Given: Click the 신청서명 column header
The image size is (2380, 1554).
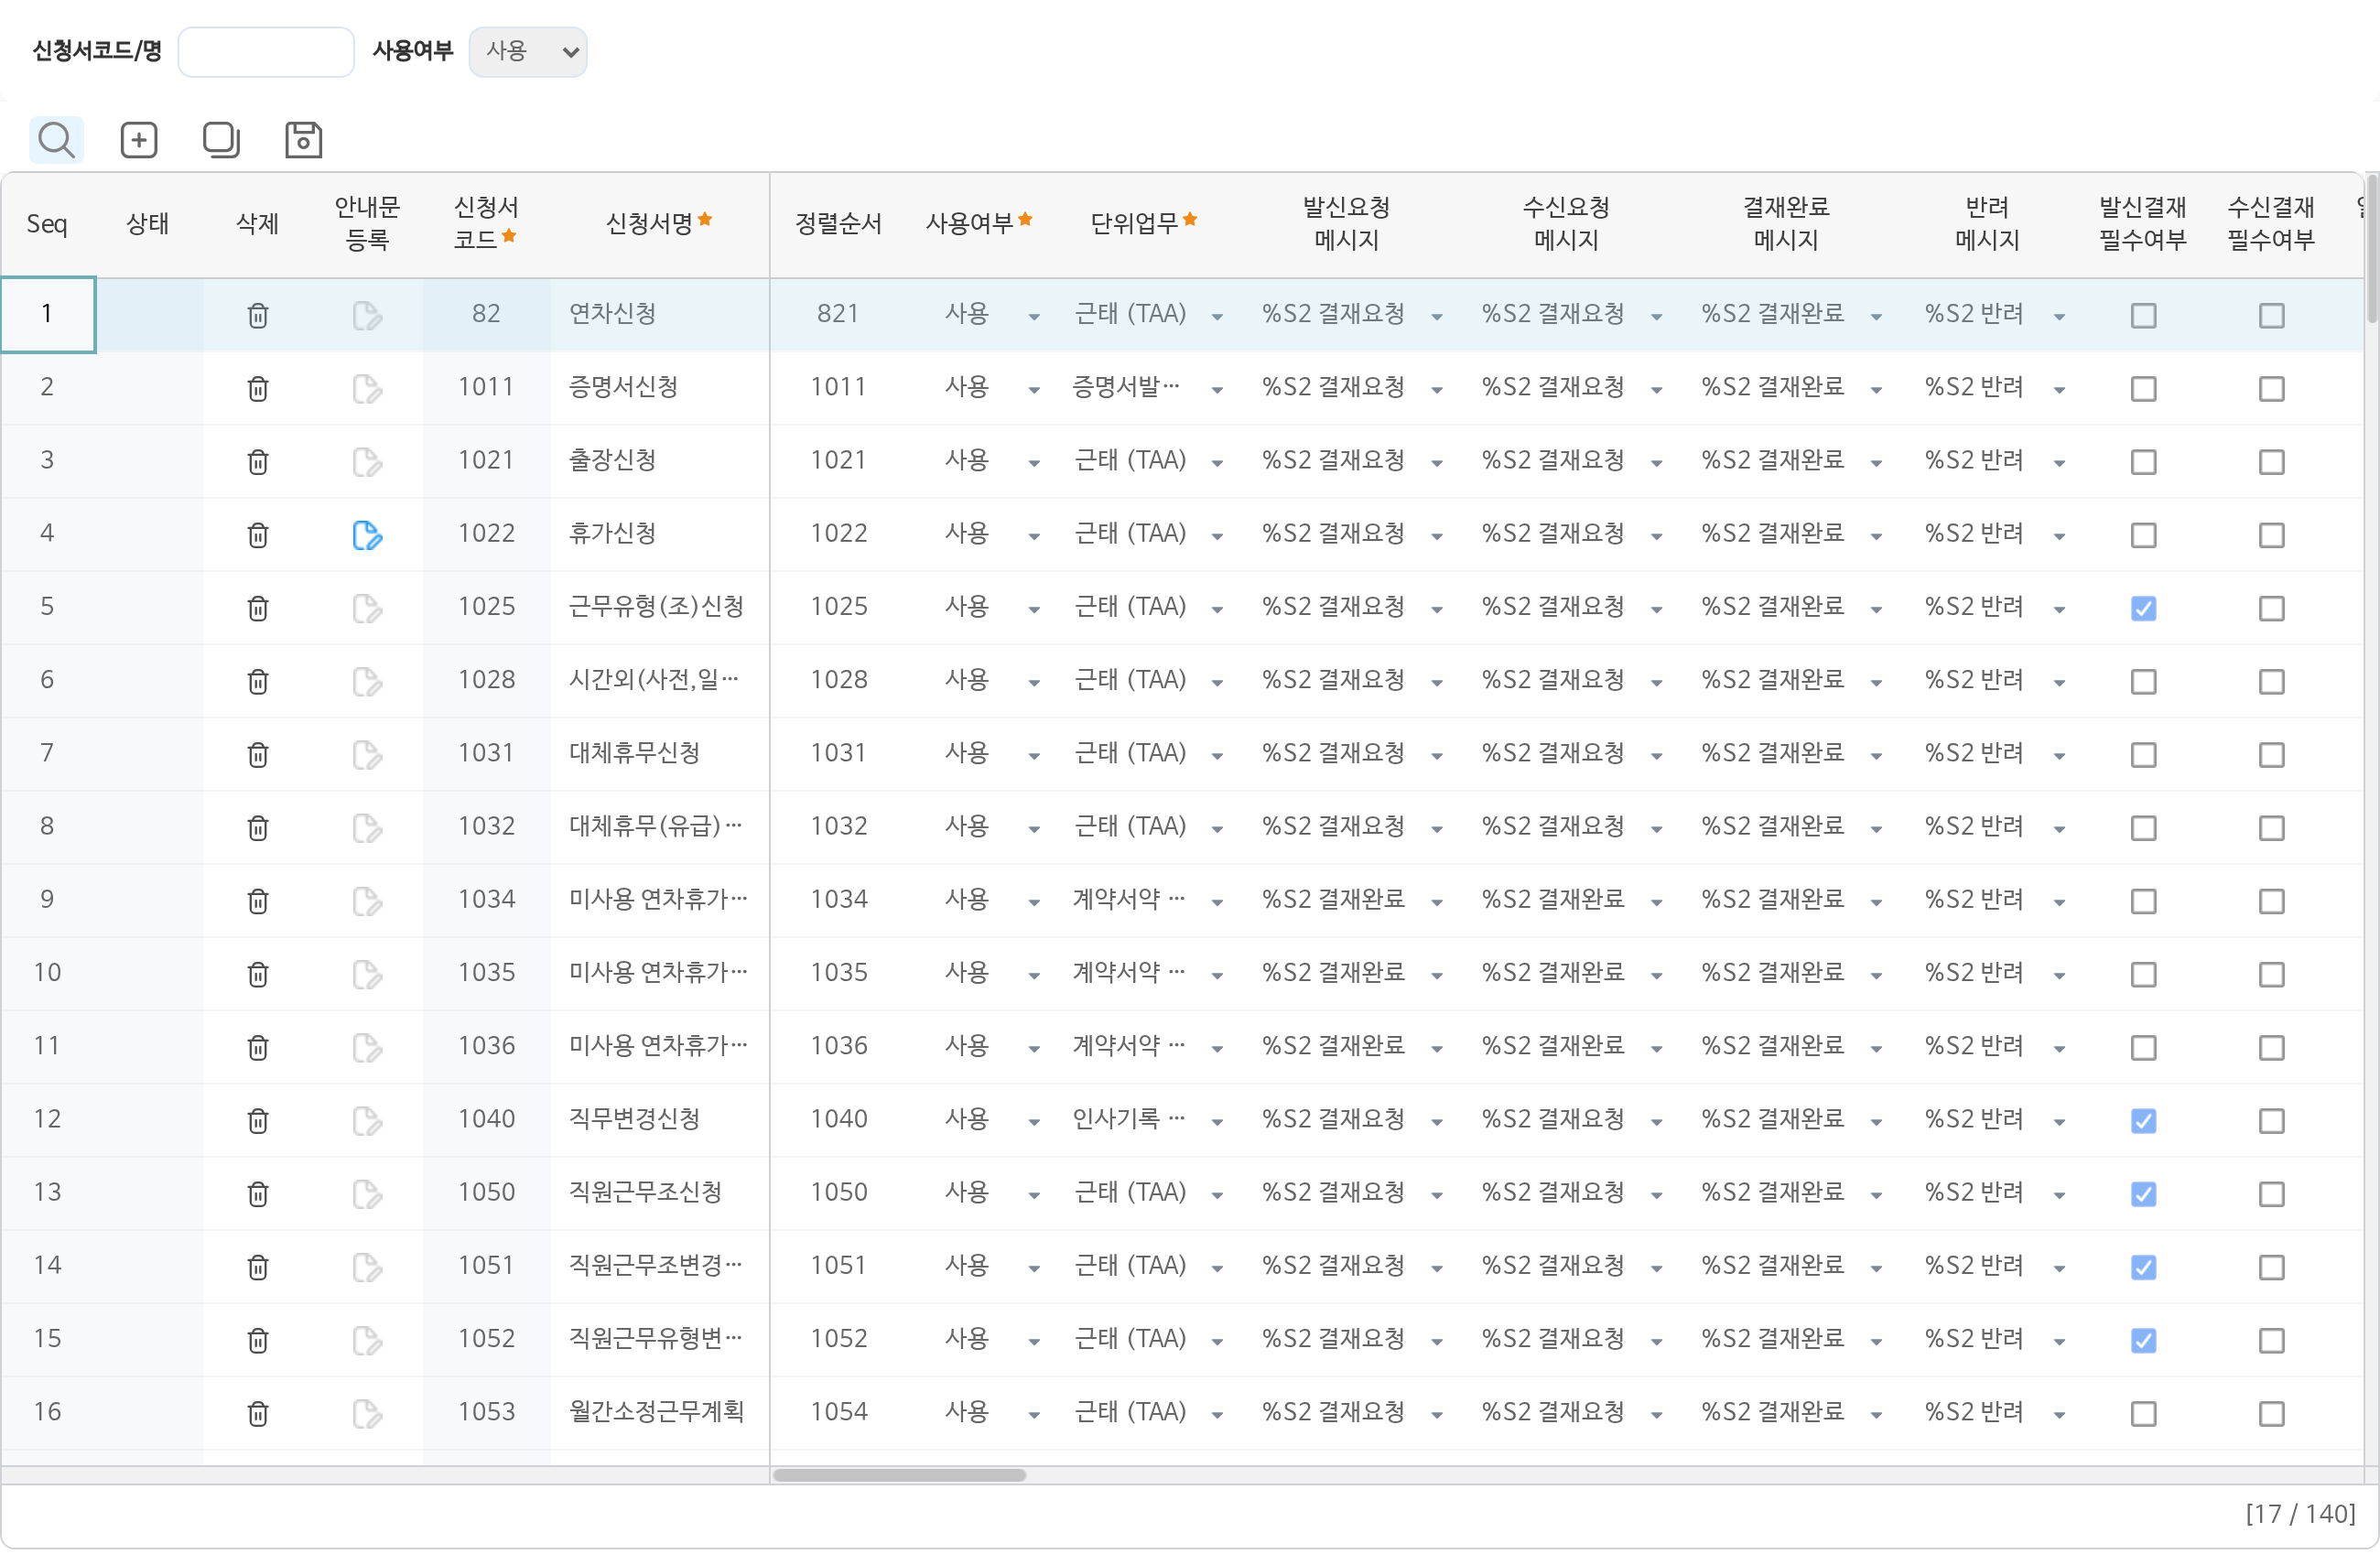Looking at the screenshot, I should coord(659,223).
